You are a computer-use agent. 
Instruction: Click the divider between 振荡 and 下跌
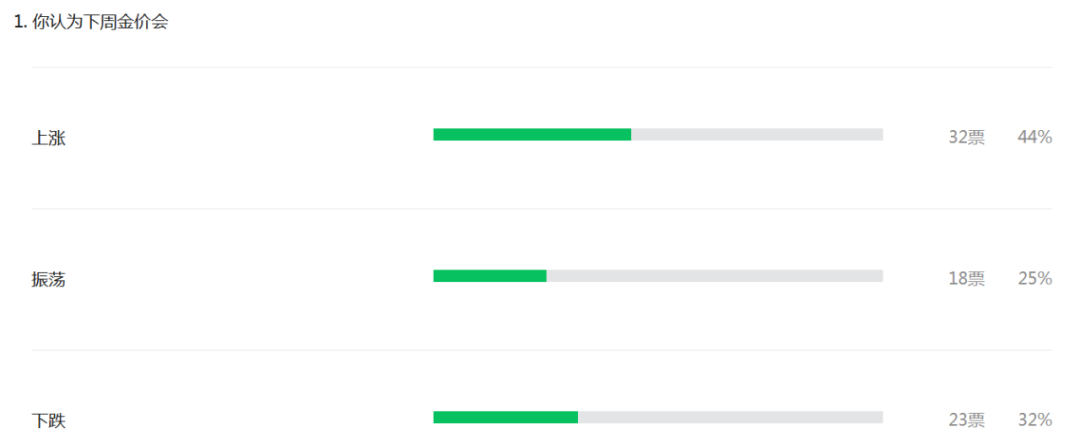point(541,350)
